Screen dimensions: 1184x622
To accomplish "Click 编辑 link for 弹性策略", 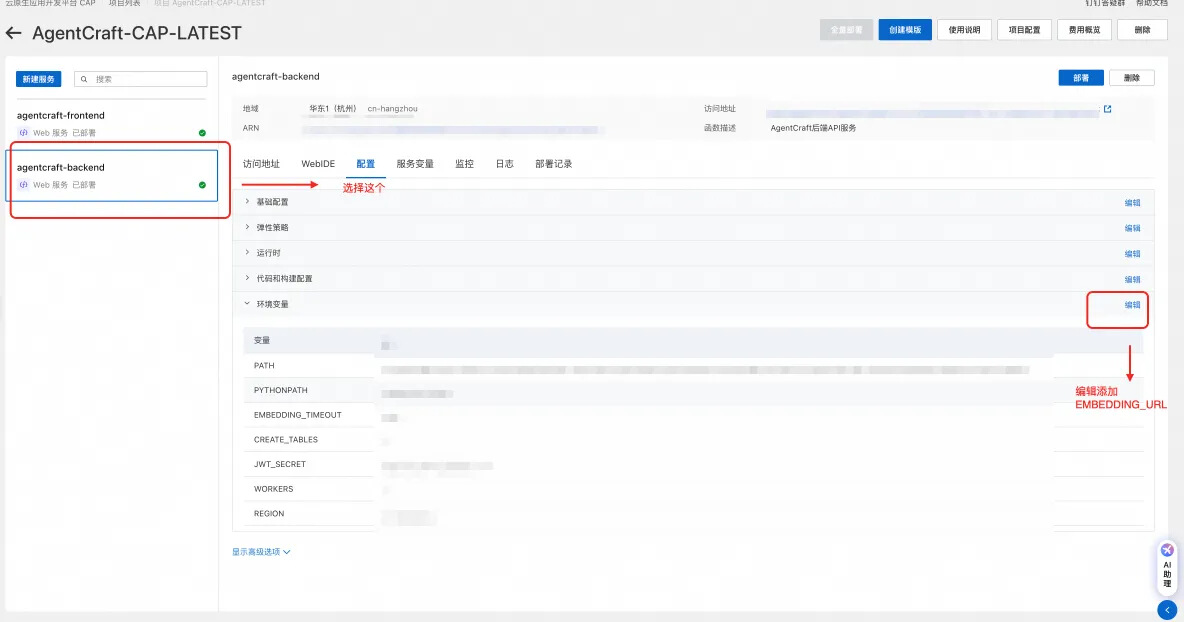I will coord(1133,228).
